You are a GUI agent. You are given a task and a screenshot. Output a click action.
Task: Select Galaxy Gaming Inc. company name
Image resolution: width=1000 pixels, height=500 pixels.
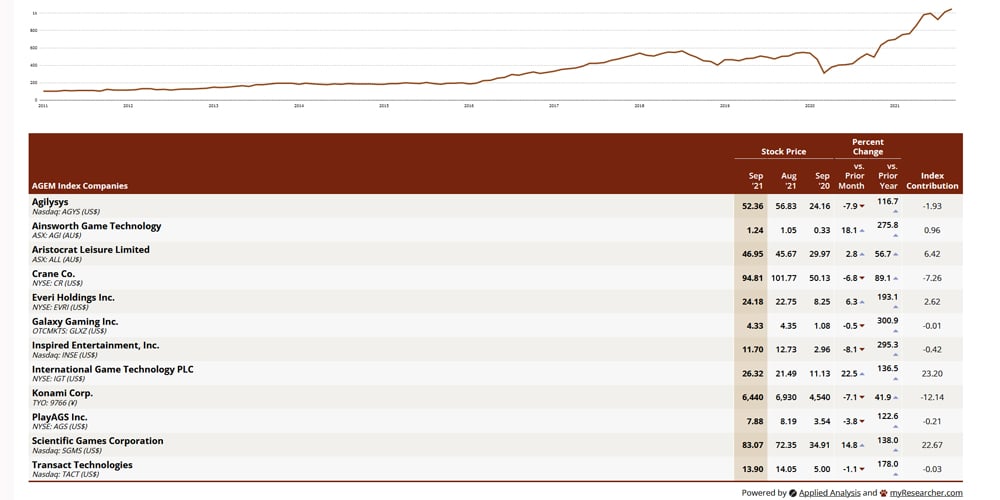(75, 321)
